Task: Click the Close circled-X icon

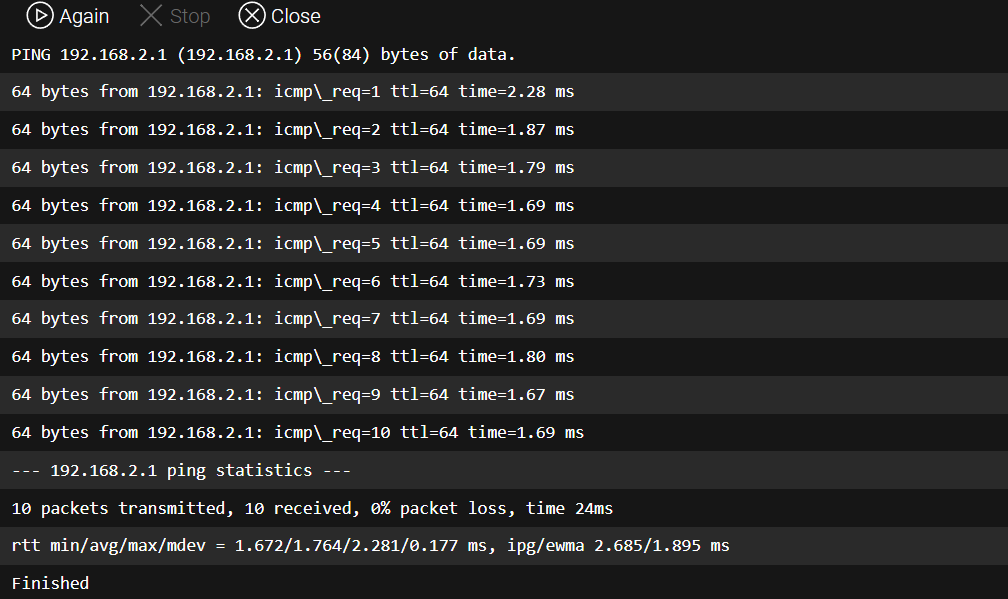Action: click(x=252, y=16)
